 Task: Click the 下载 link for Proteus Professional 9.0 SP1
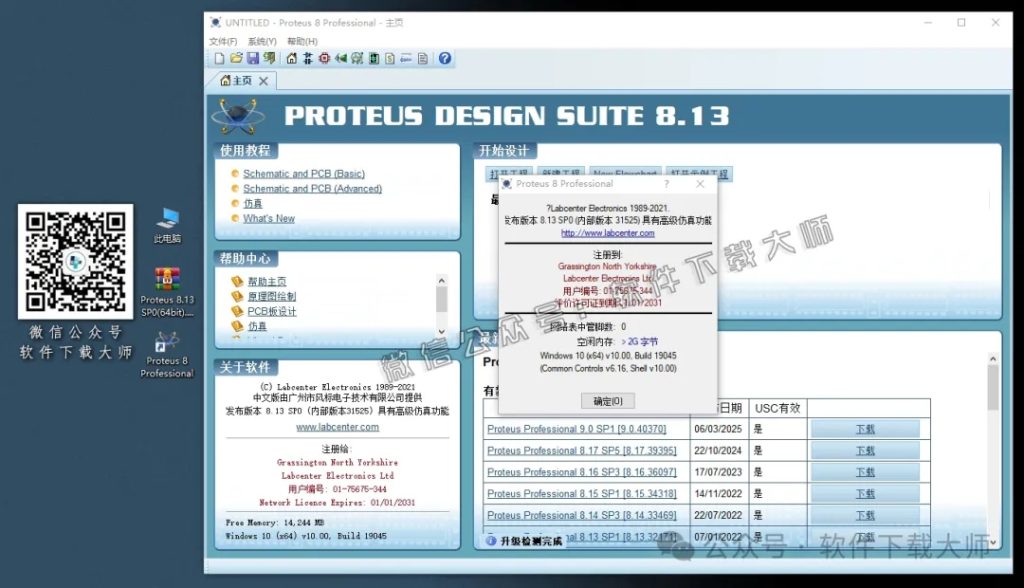tap(866, 428)
